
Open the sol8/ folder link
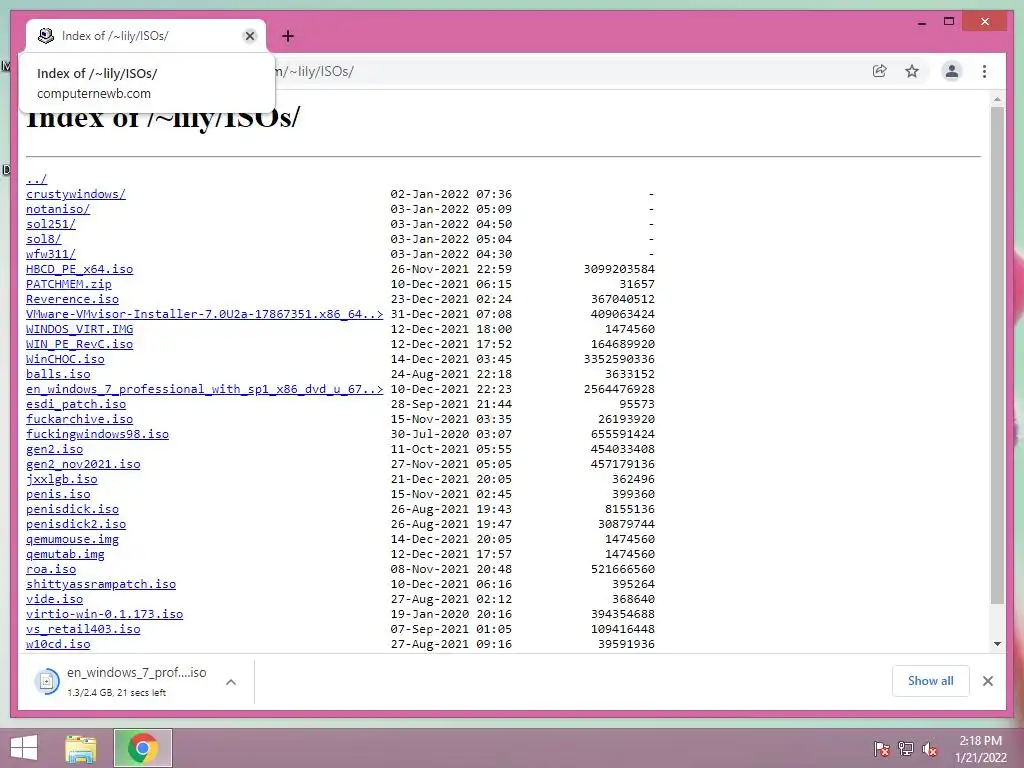[44, 239]
